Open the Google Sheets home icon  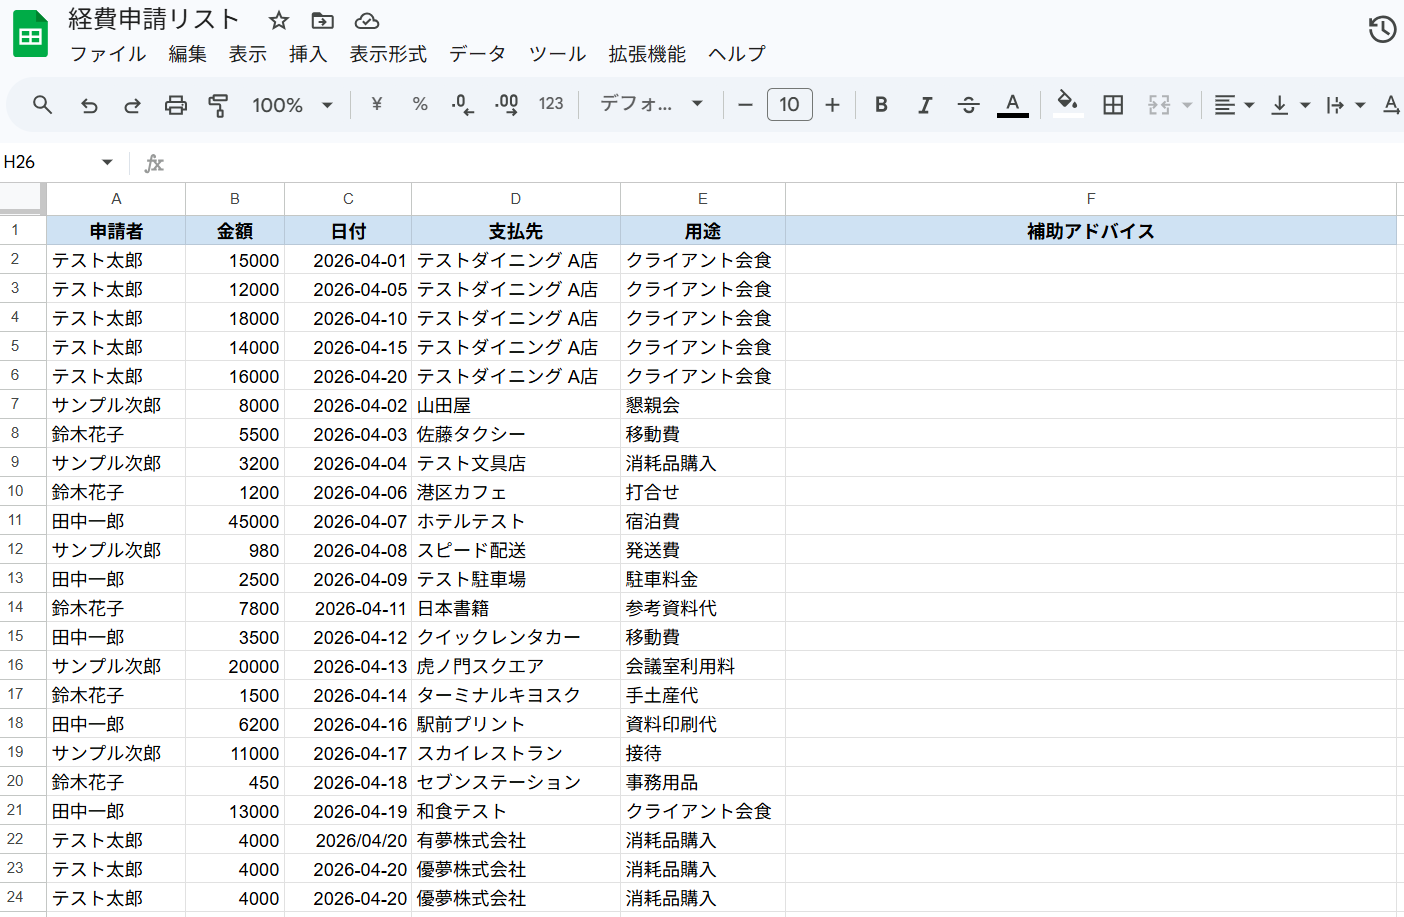pyautogui.click(x=30, y=35)
